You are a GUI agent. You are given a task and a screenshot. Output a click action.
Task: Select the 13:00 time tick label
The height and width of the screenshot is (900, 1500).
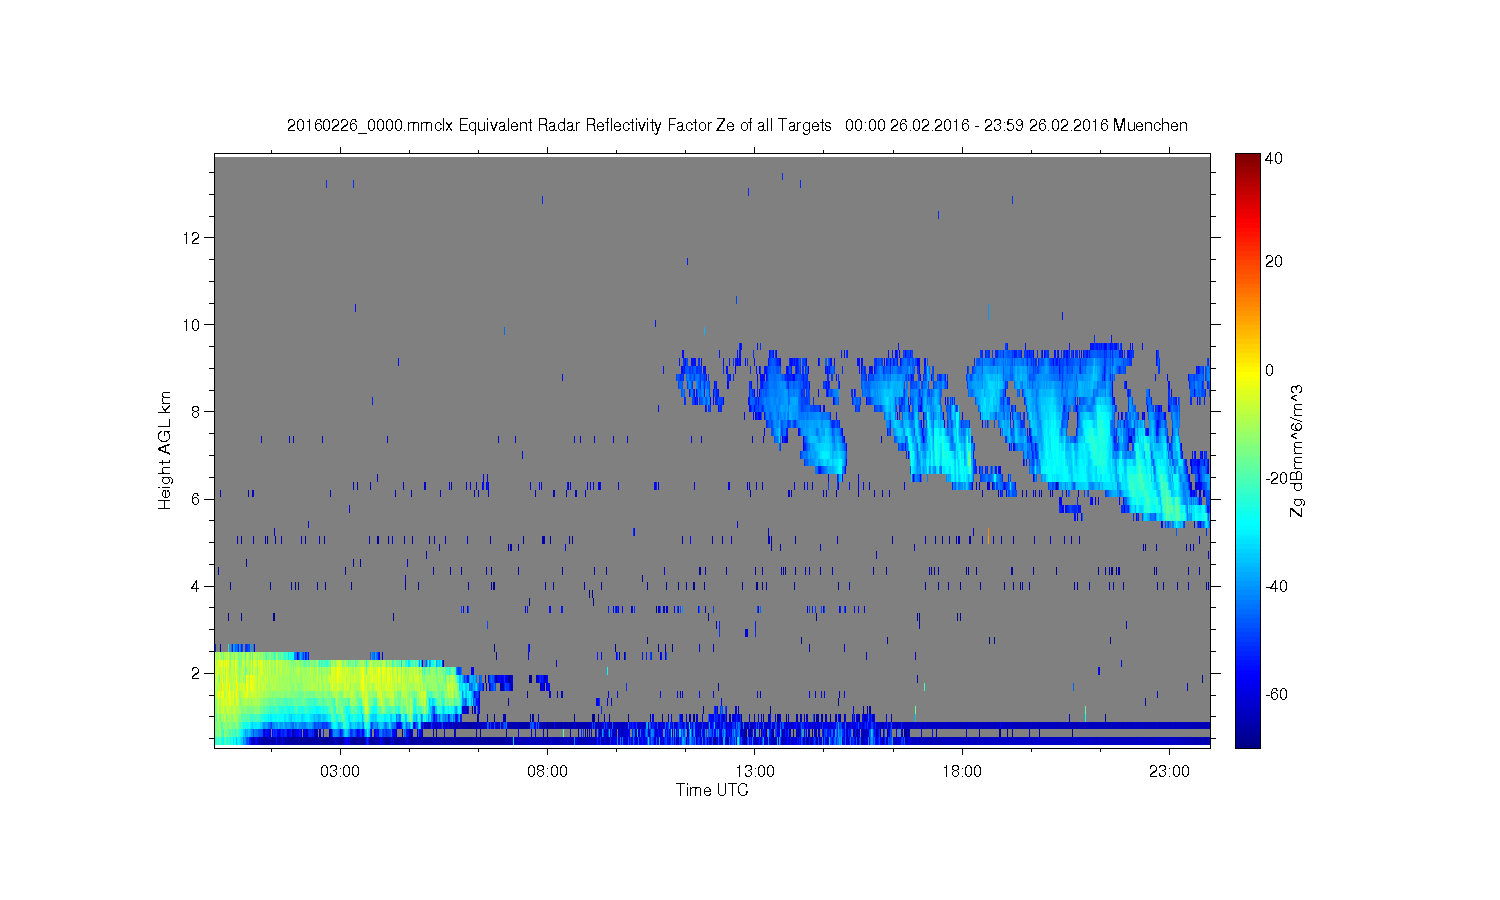pyautogui.click(x=755, y=772)
